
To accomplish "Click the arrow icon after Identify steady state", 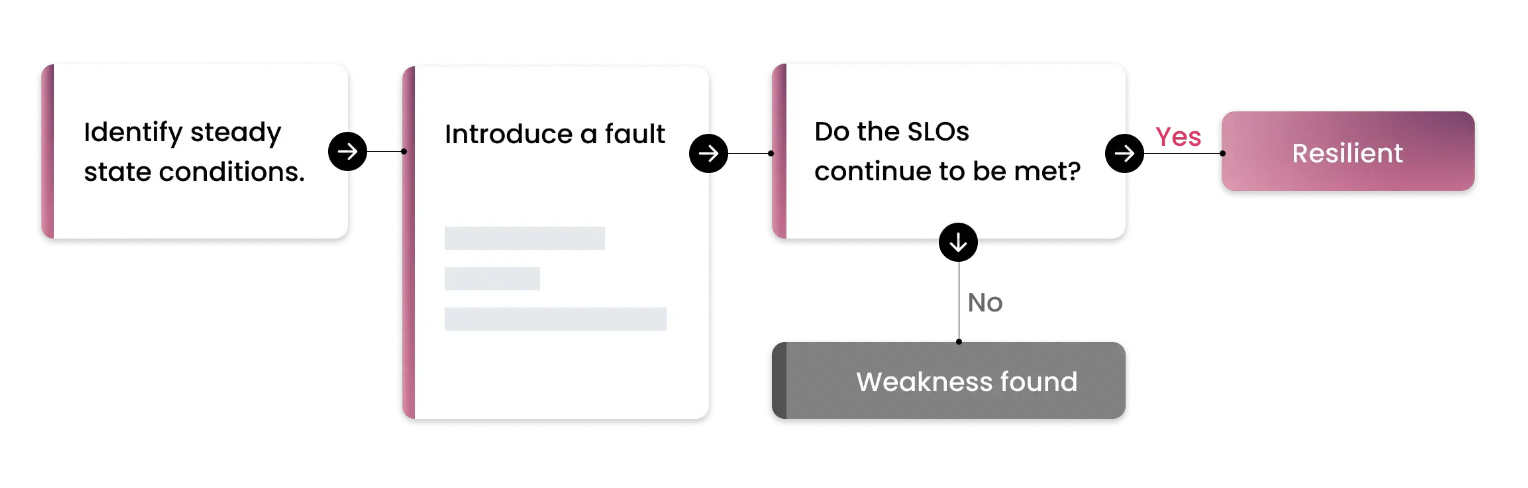I will click(347, 152).
